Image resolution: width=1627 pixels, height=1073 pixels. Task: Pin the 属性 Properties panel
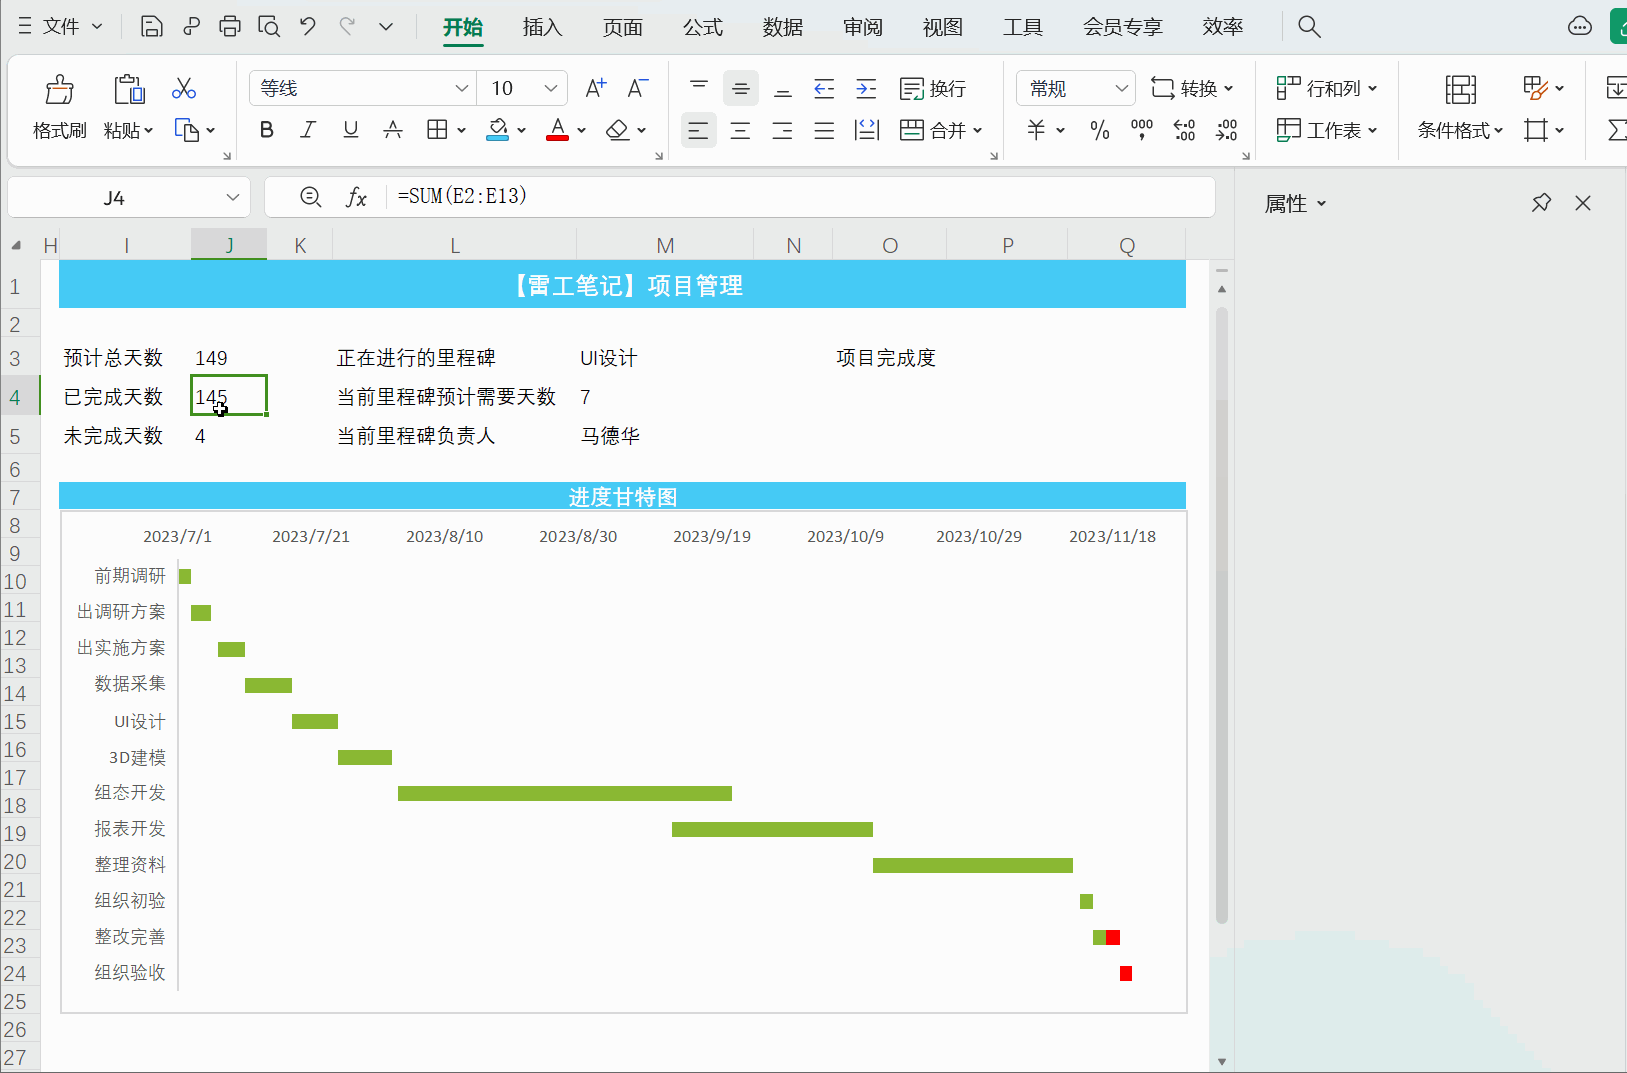pos(1541,203)
